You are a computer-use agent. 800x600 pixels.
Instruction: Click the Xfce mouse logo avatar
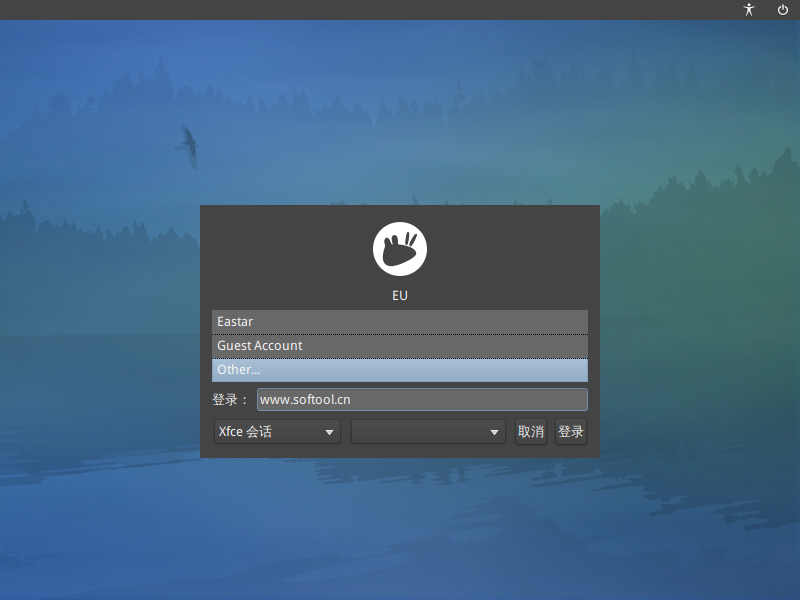click(x=399, y=249)
